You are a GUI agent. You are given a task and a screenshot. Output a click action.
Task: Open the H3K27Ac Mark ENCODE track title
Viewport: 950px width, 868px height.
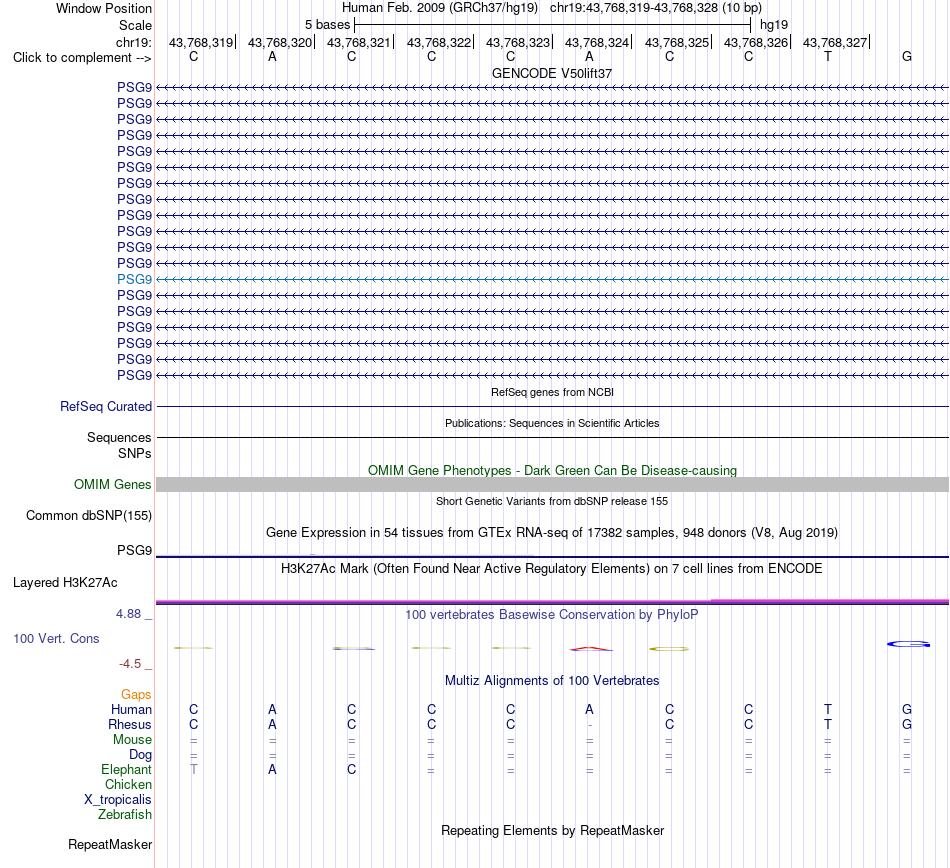(552, 569)
